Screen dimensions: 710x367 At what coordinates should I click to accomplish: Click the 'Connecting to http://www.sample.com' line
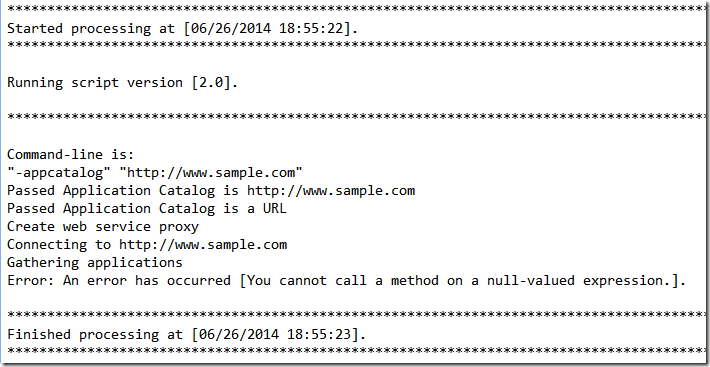click(147, 245)
